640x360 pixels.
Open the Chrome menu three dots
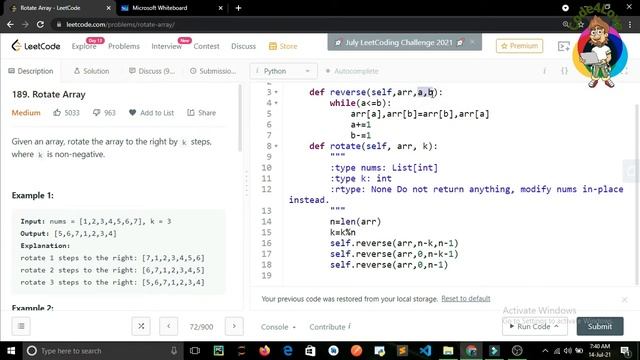[x=631, y=24]
